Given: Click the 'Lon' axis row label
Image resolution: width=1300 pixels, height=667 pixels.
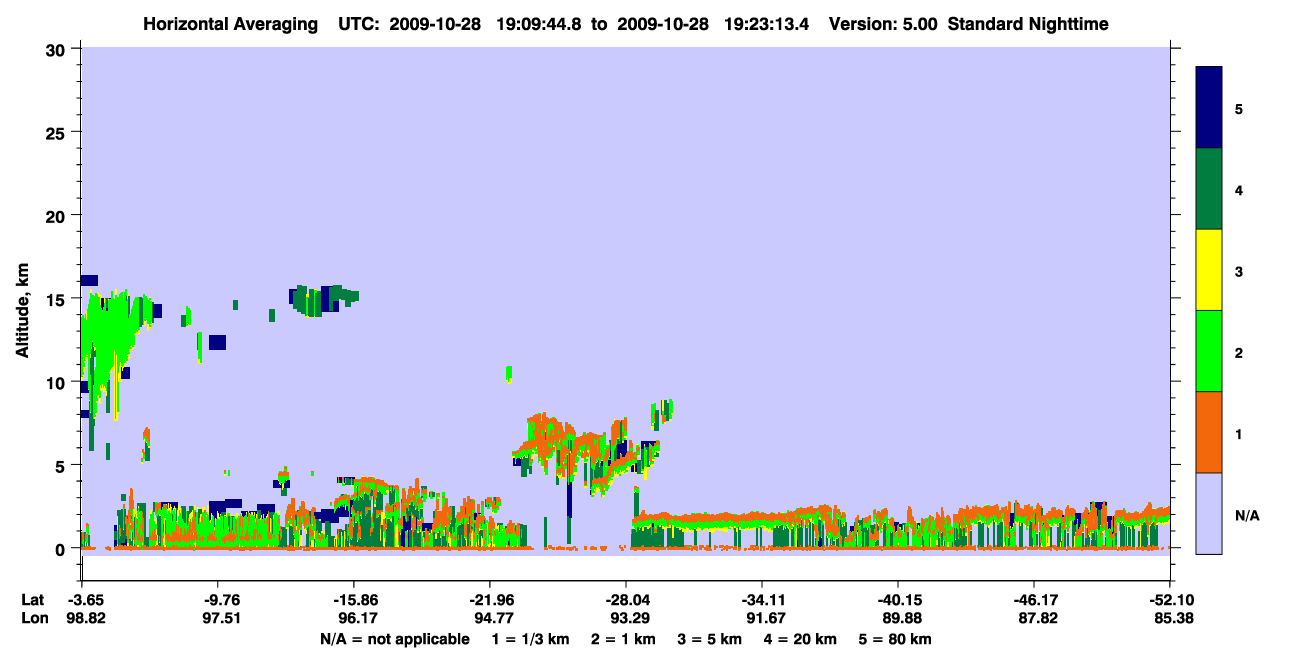Looking at the screenshot, I should click(x=34, y=618).
